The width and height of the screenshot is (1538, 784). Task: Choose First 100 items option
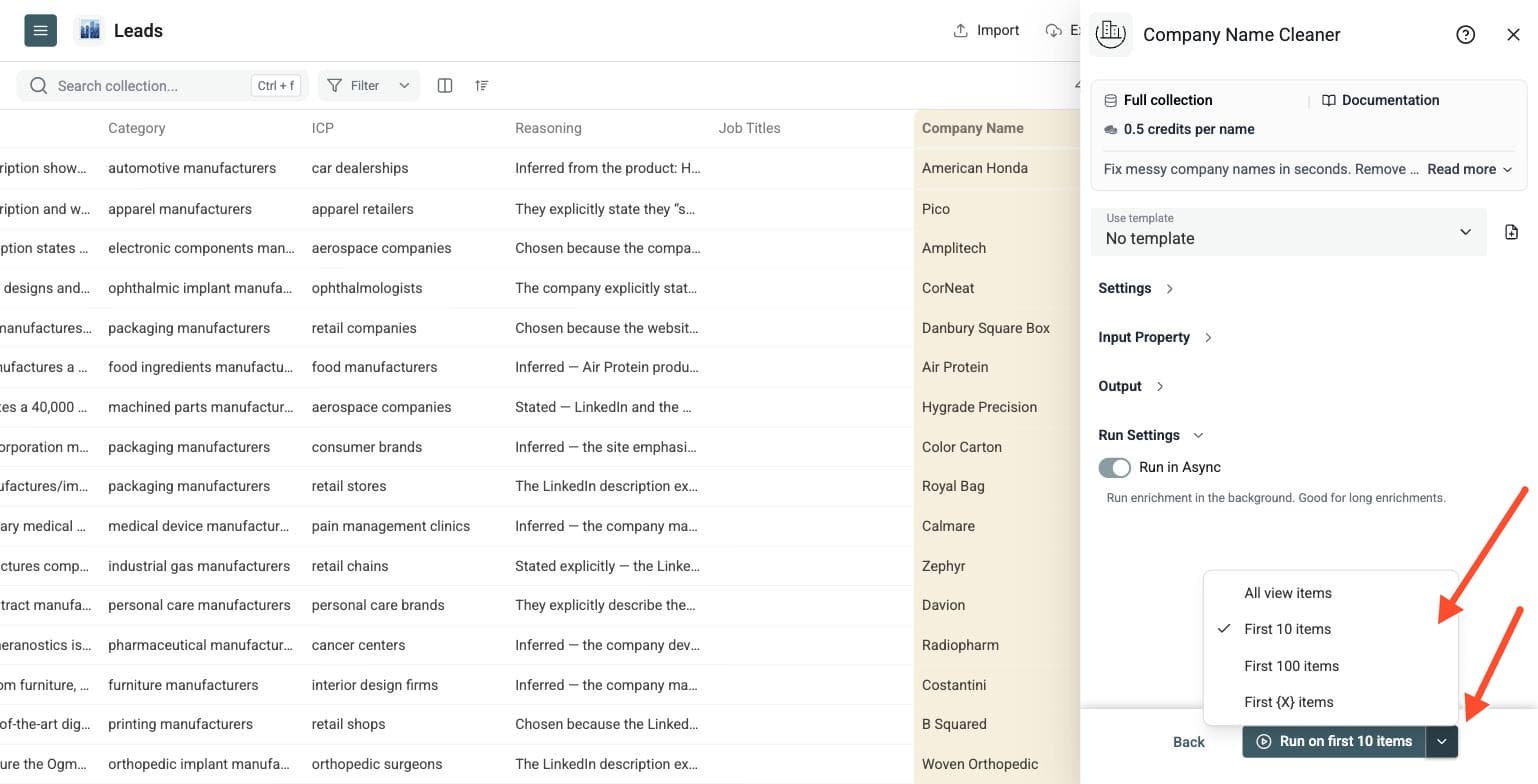click(x=1331, y=666)
